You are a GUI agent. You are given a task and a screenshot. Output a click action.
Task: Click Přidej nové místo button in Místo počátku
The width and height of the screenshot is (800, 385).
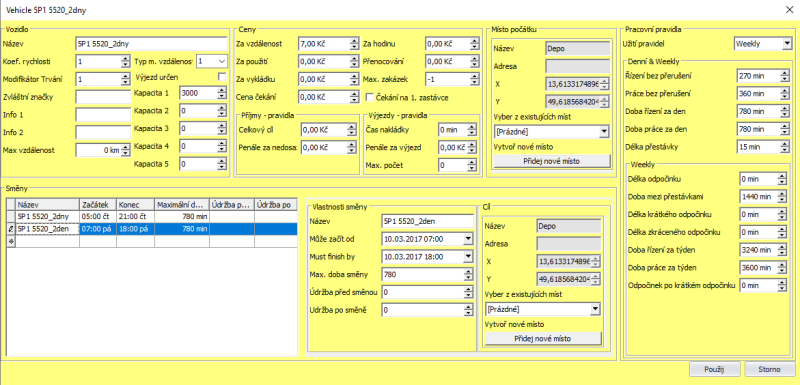552,161
